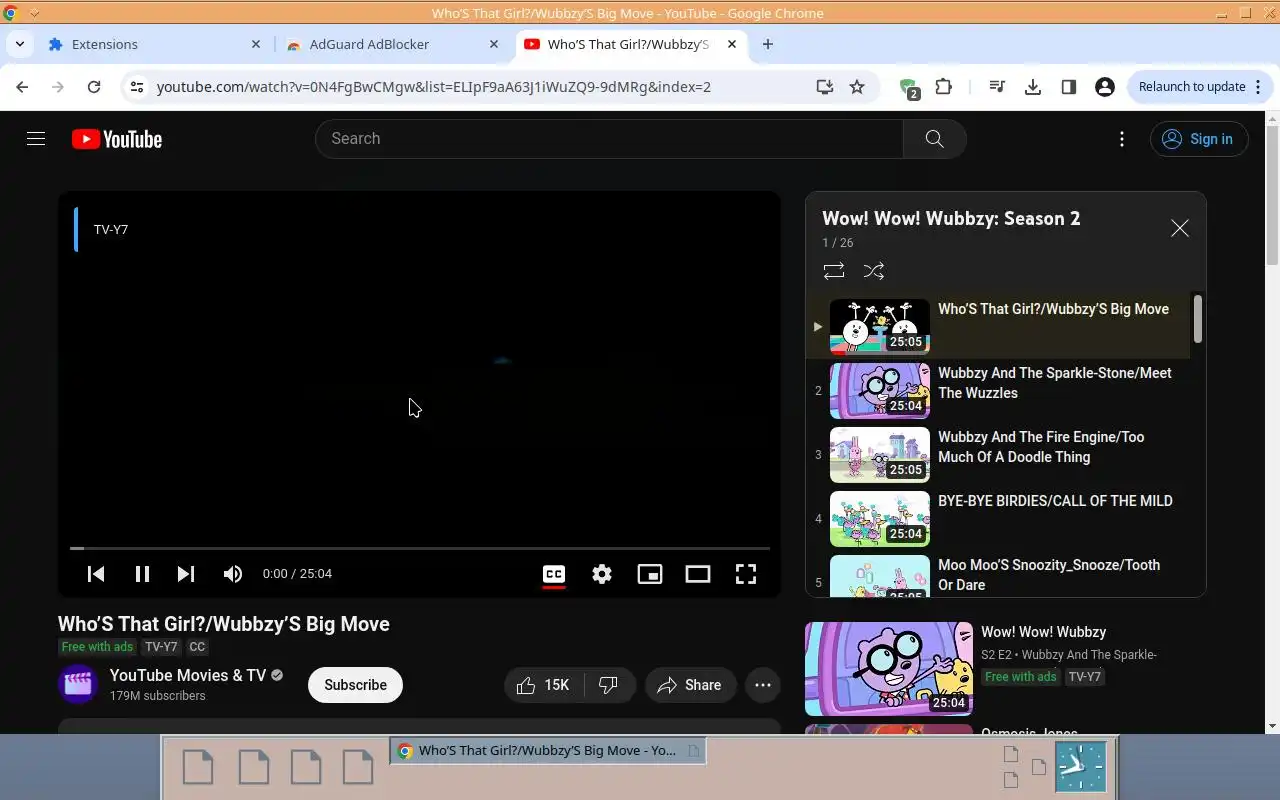Screen dimensions: 1280x800
Task: Click the video progress bar
Action: pyautogui.click(x=420, y=548)
